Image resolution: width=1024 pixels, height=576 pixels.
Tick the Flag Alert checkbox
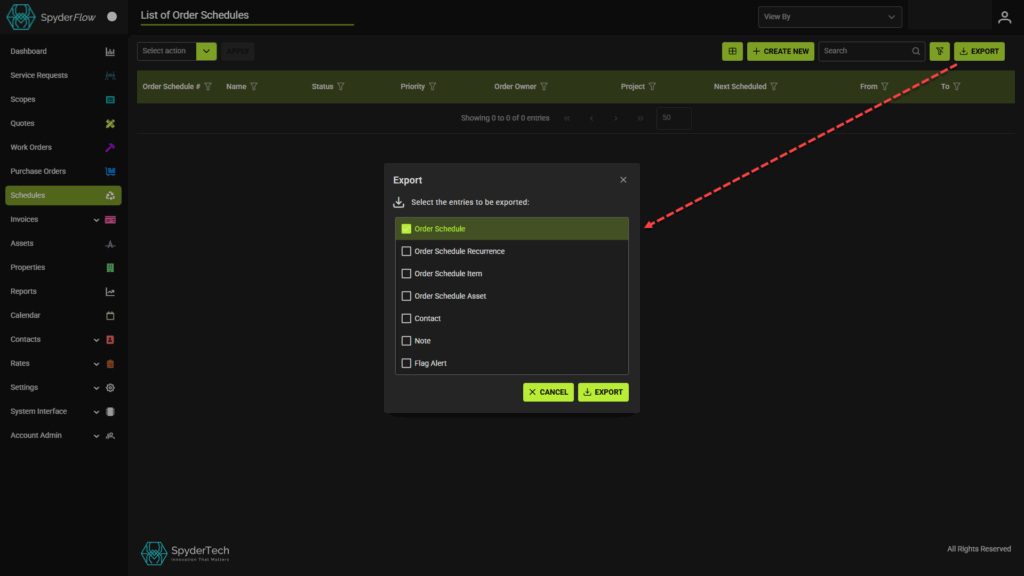click(406, 363)
